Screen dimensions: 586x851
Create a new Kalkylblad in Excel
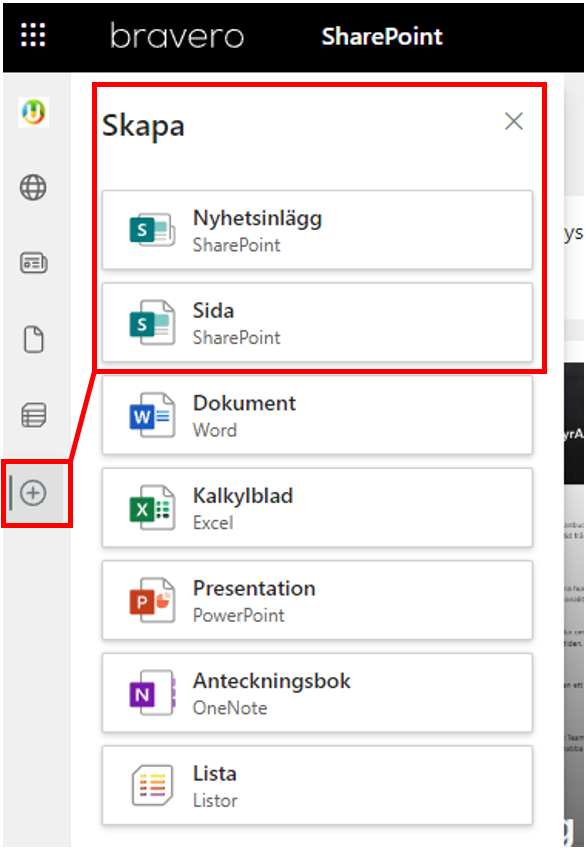coord(317,508)
